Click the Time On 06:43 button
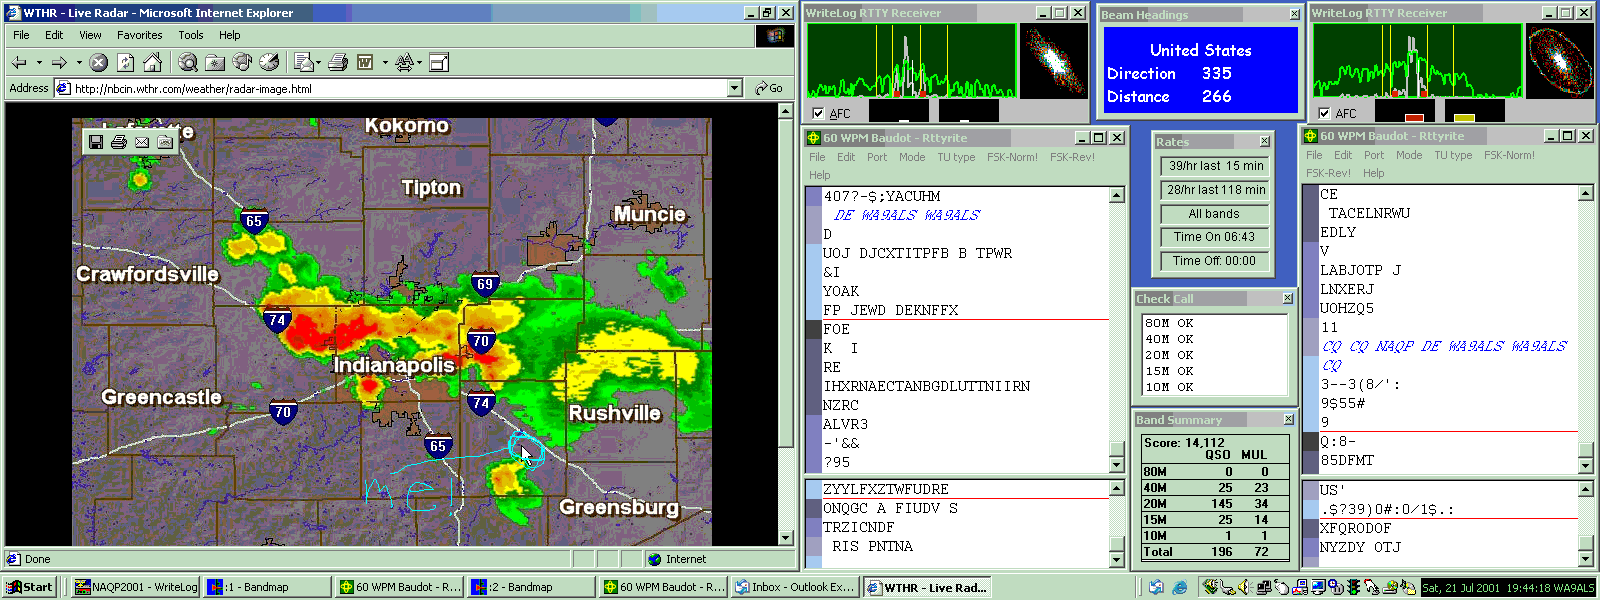 pos(1216,237)
